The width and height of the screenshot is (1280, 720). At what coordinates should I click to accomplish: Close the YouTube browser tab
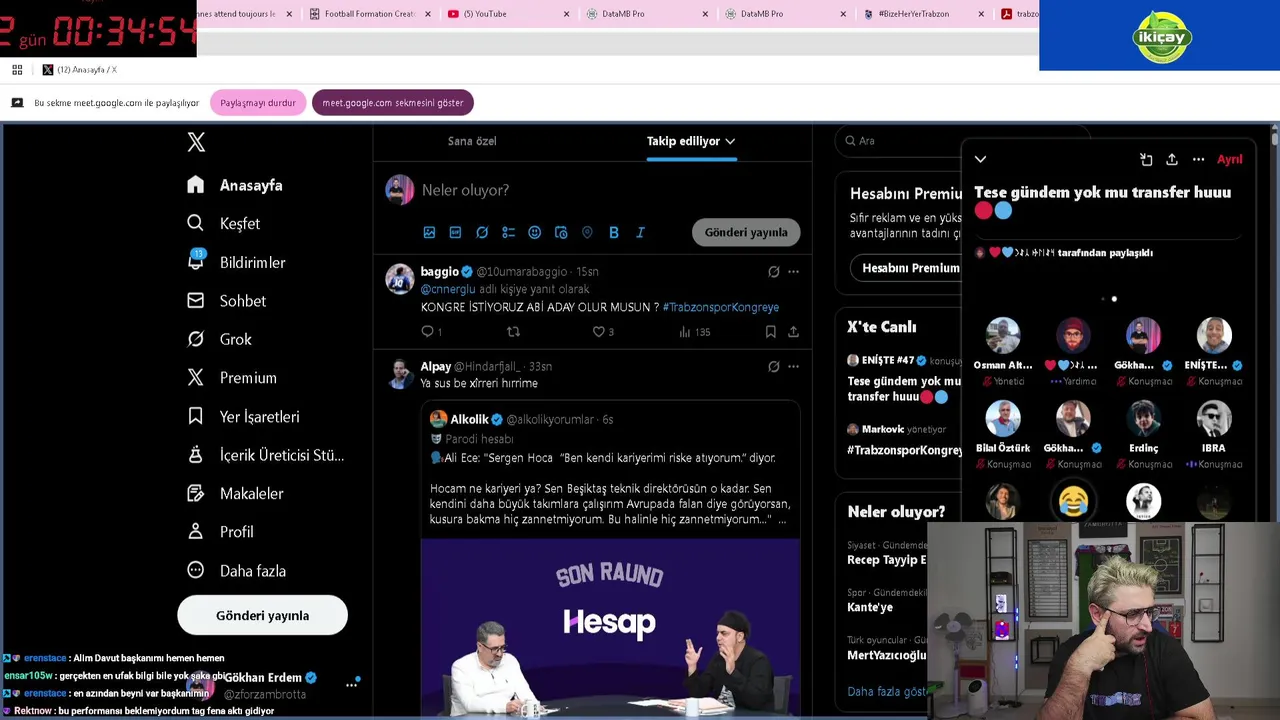567,14
